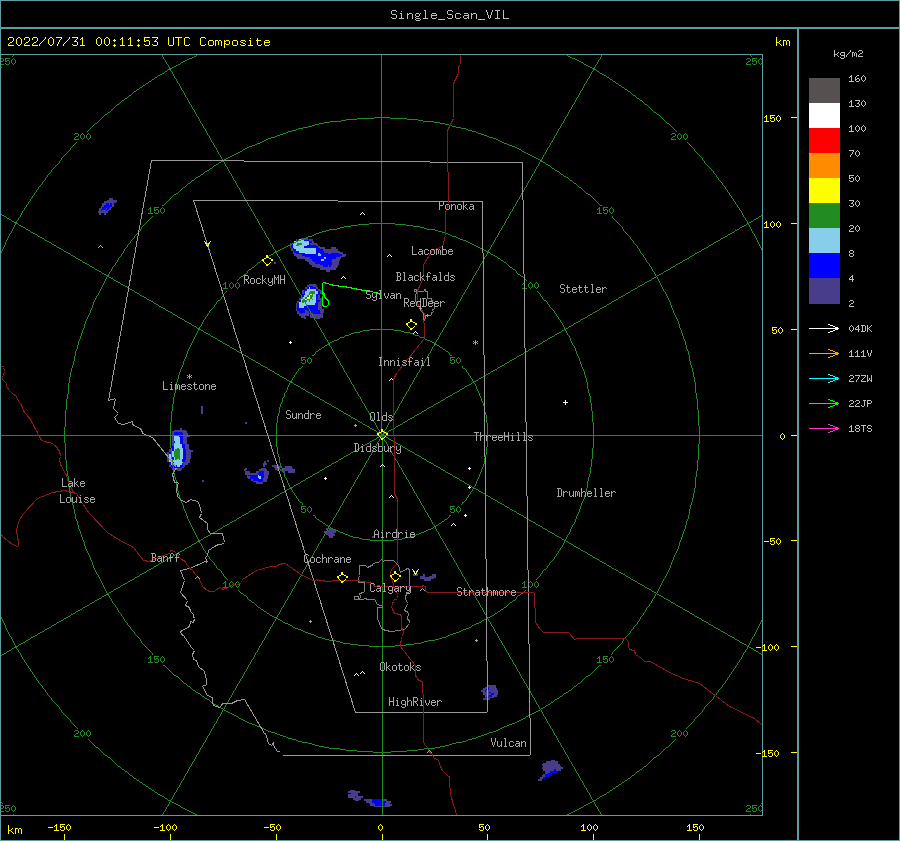Click the white 04DK arrow in legend
Screen dimensions: 900x841
[x=824, y=328]
